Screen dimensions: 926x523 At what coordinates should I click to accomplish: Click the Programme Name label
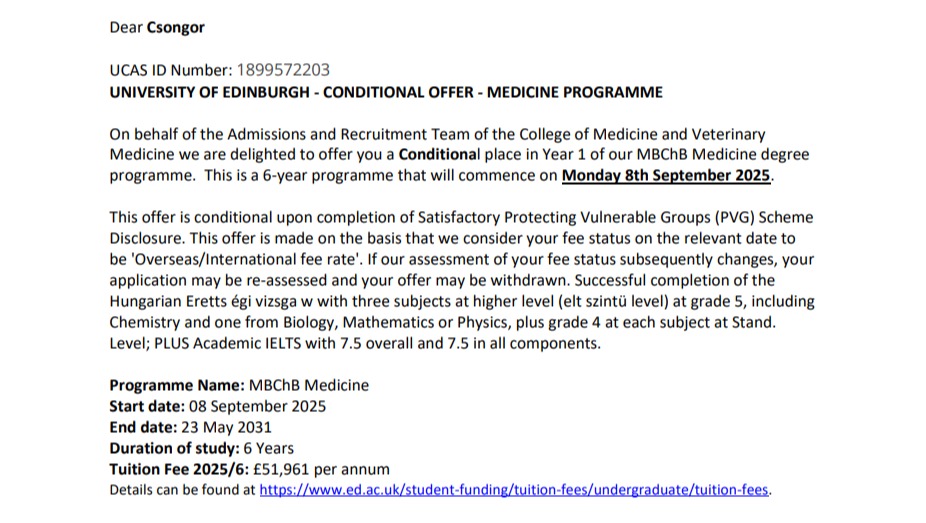coord(177,385)
